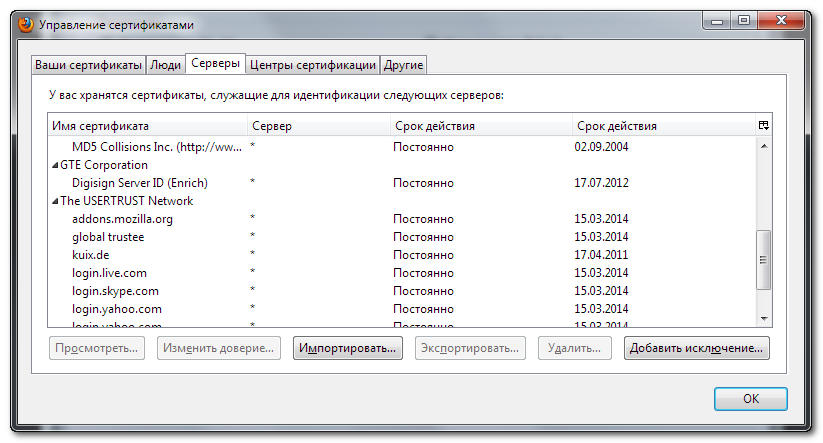The width and height of the screenshot is (823, 443).
Task: Select the login.skype.com certificate
Action: point(402,291)
